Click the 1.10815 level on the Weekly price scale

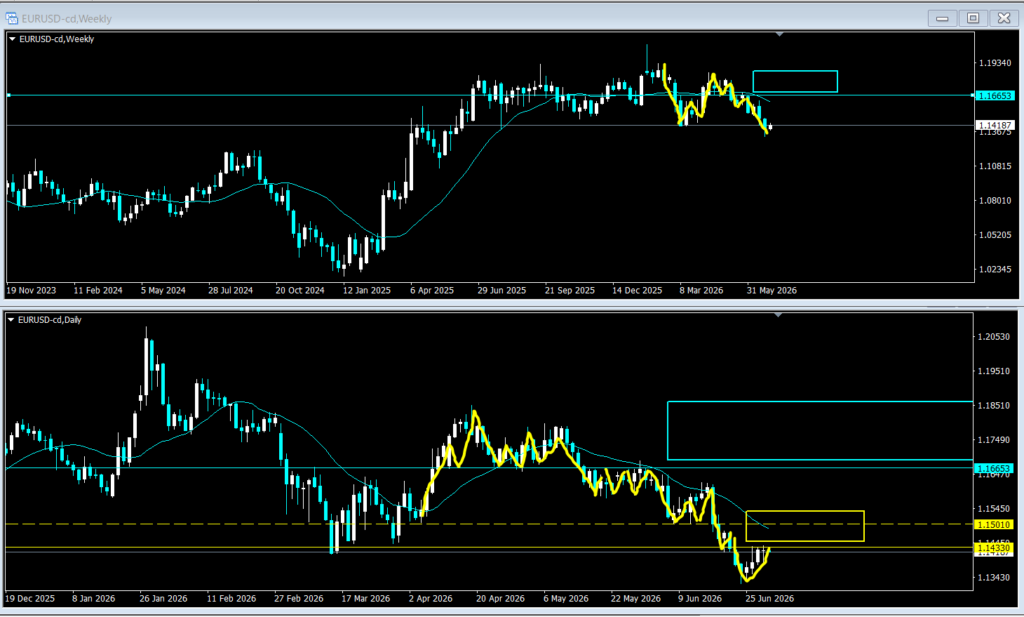pyautogui.click(x=995, y=166)
